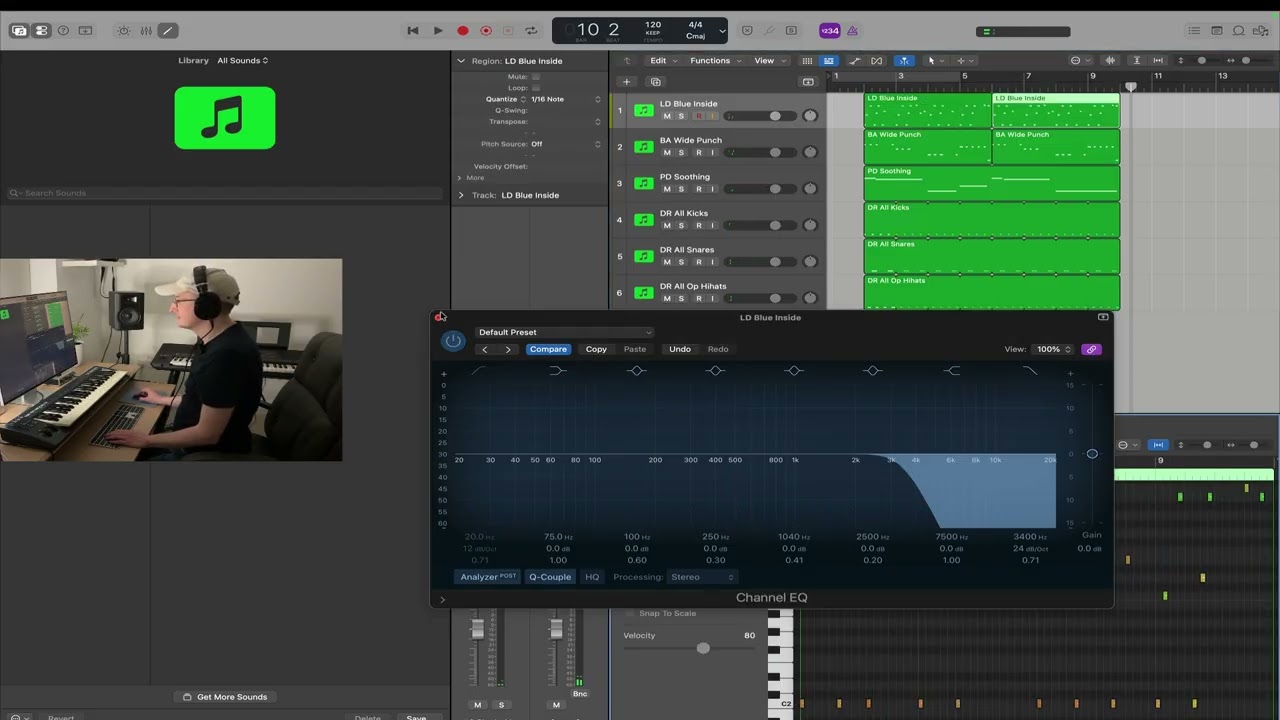Open the Quantize 1/16 Note menu
This screenshot has height=720, width=1280.
(x=565, y=99)
